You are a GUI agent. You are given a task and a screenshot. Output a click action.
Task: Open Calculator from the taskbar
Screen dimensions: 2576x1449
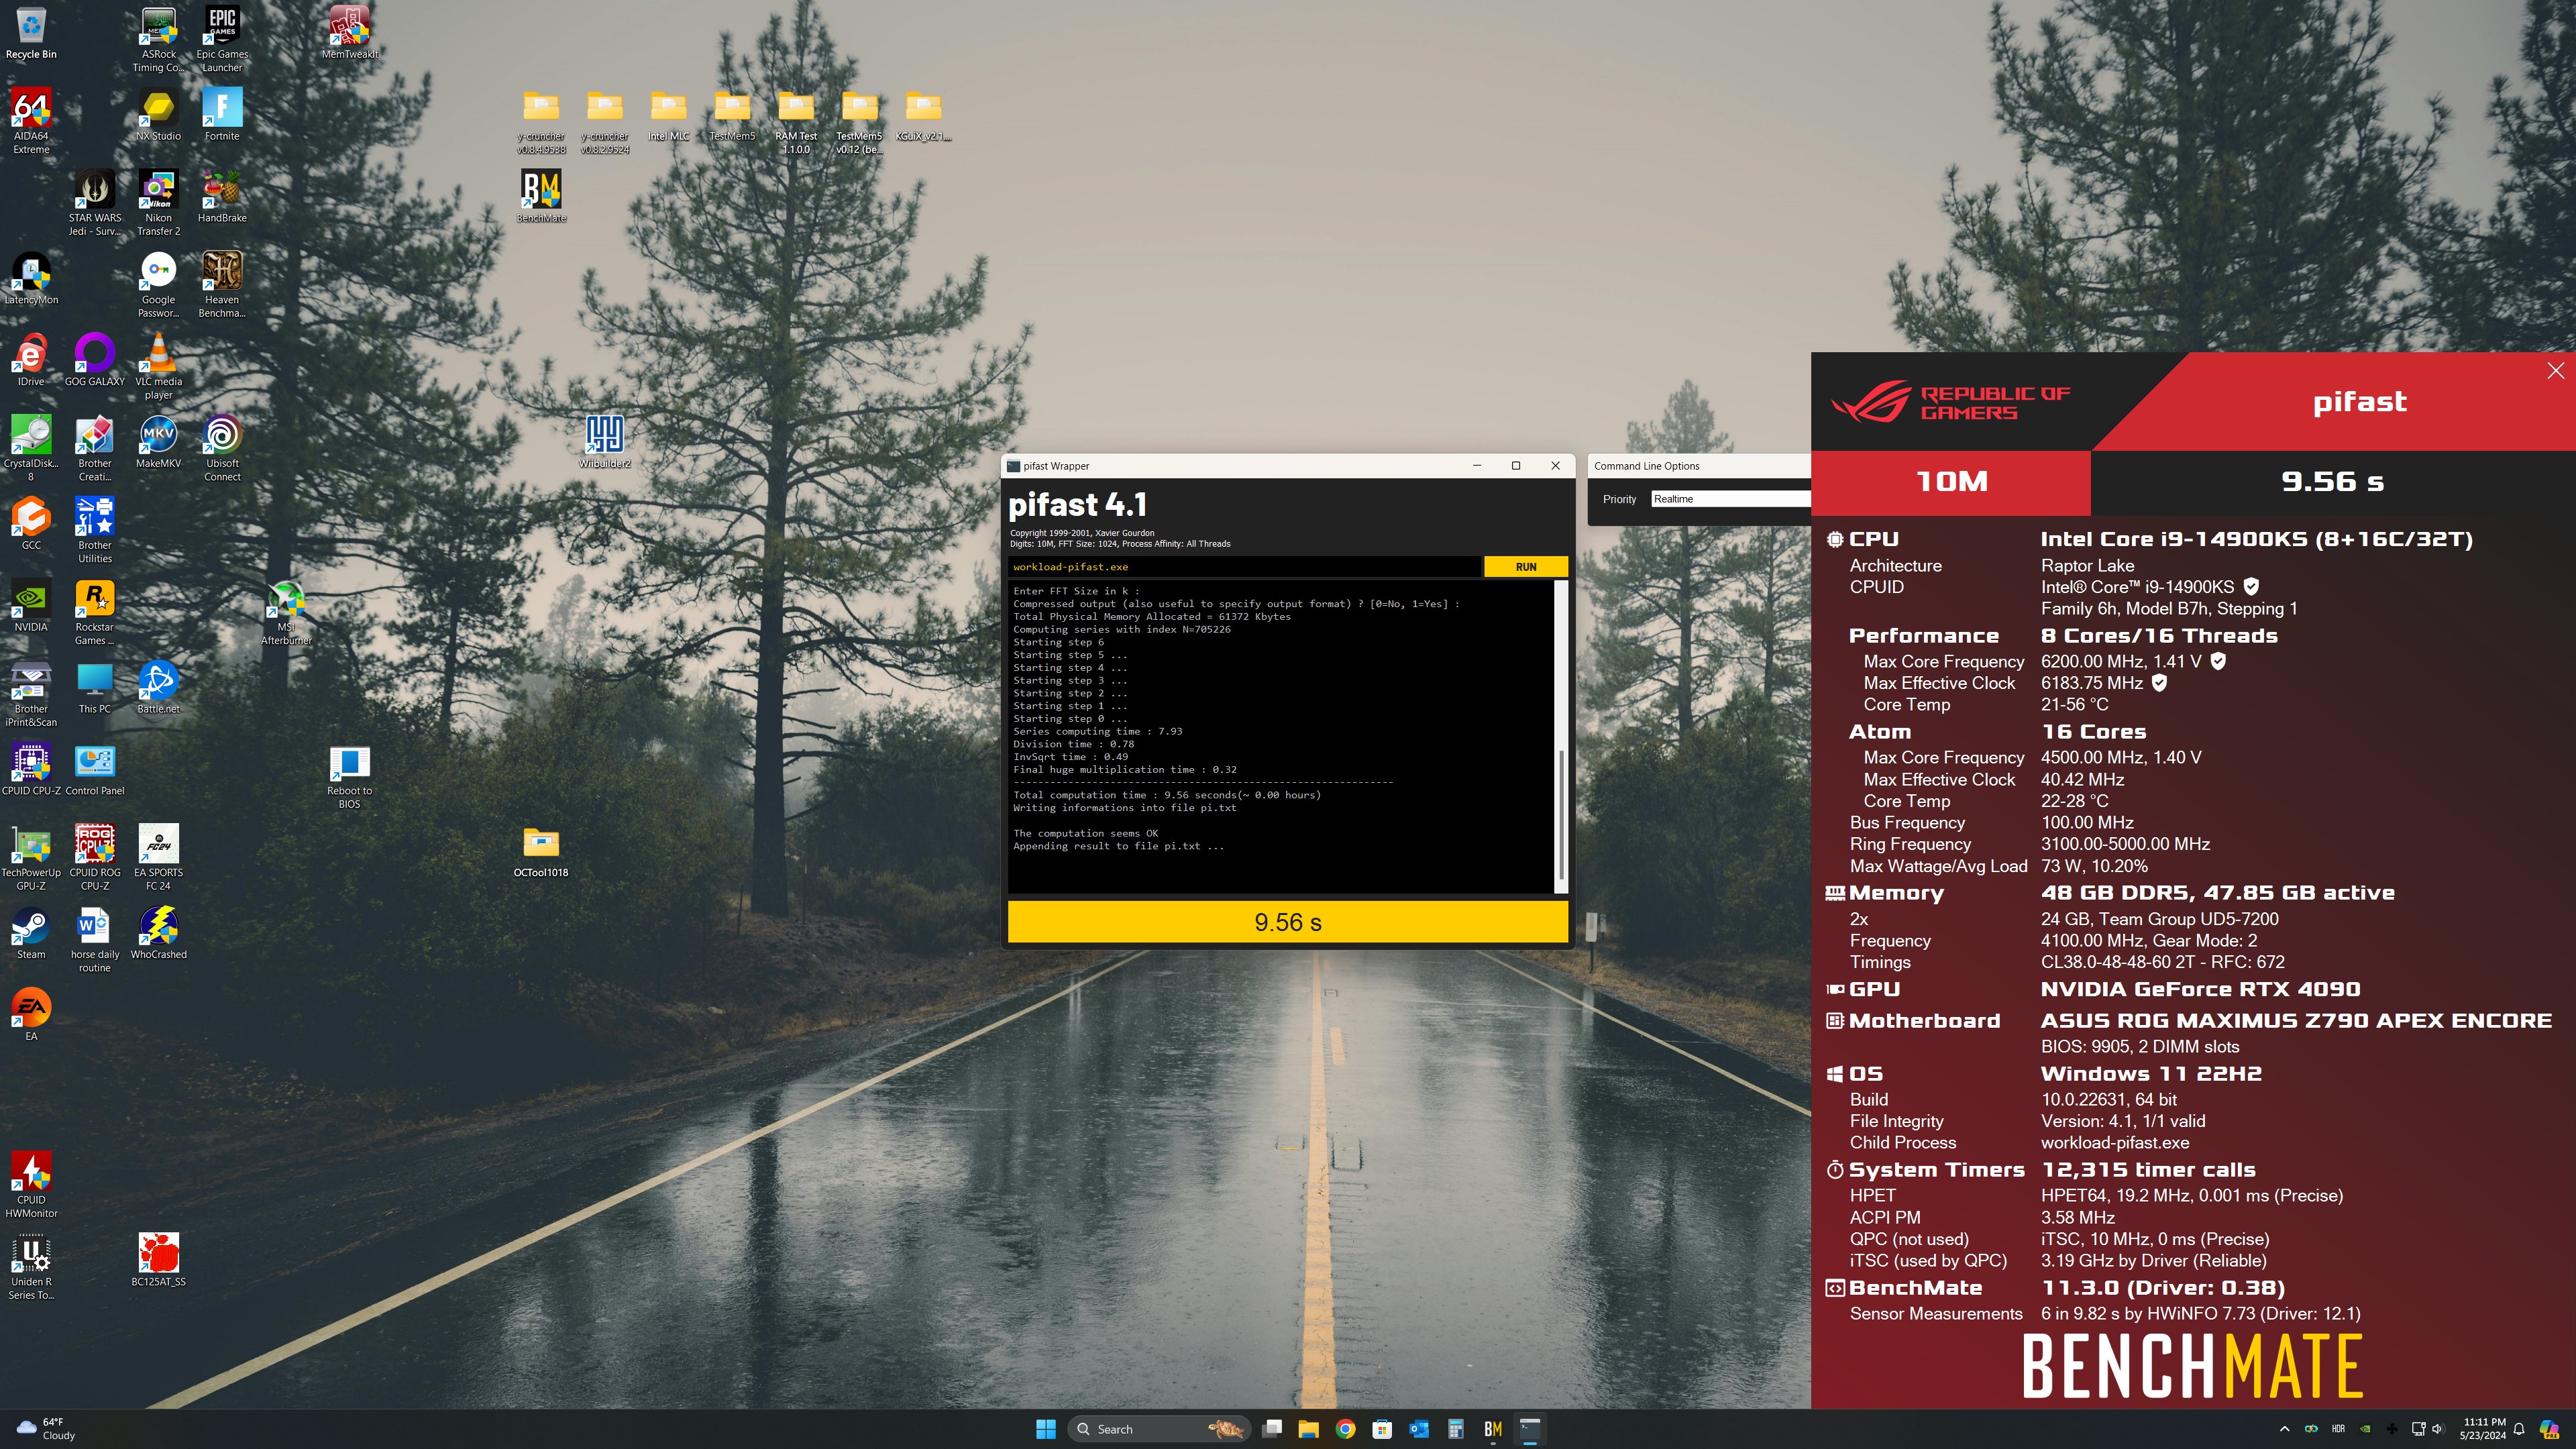click(1455, 1429)
